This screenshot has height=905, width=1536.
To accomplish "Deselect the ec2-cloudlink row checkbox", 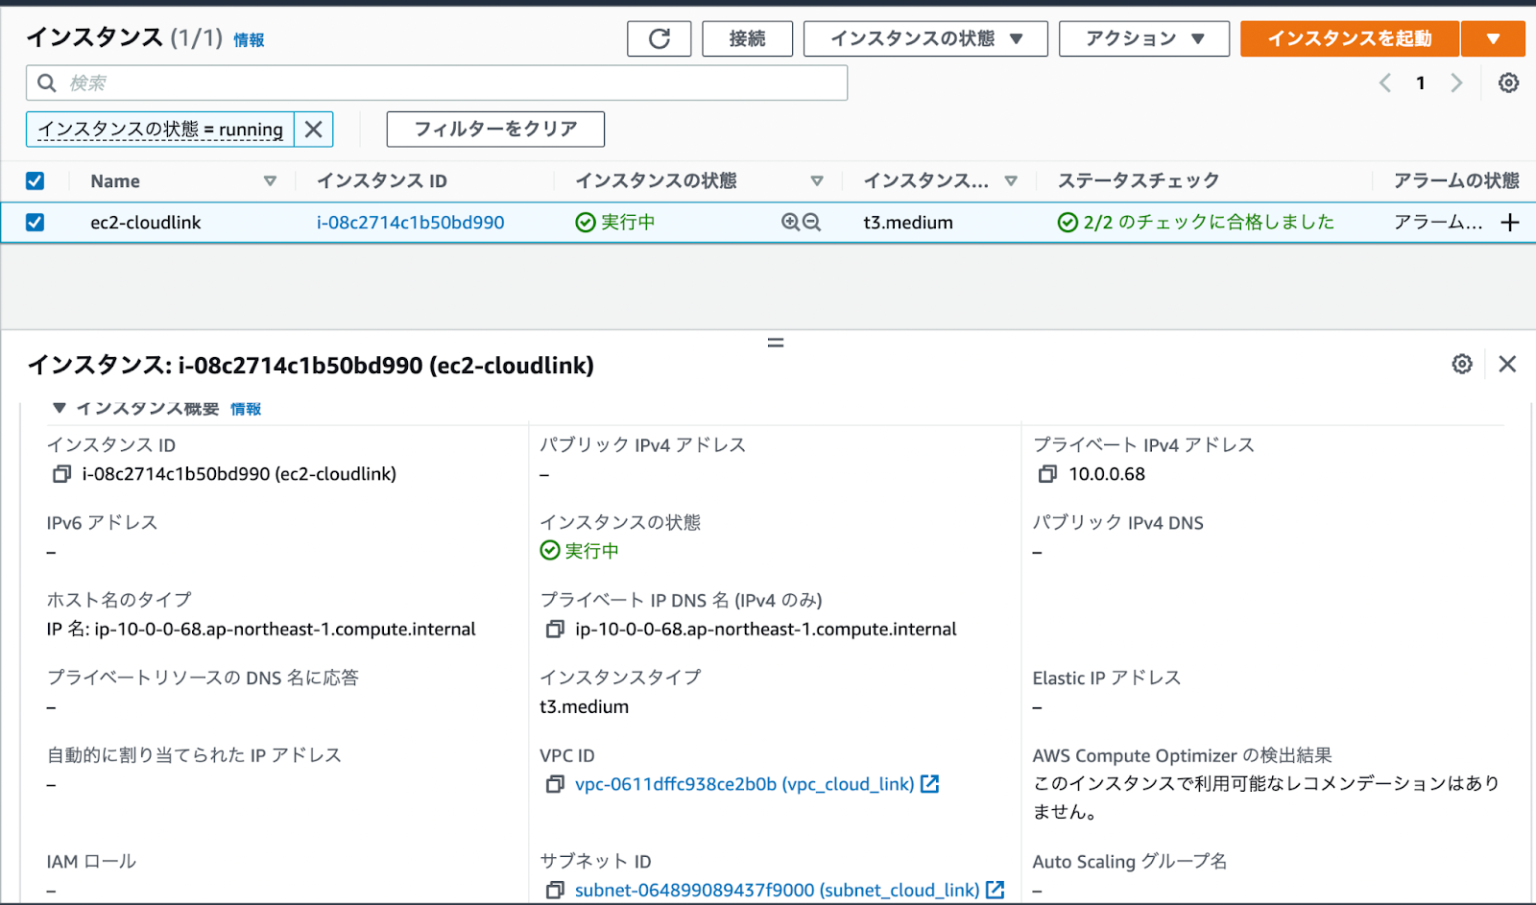I will click(35, 222).
